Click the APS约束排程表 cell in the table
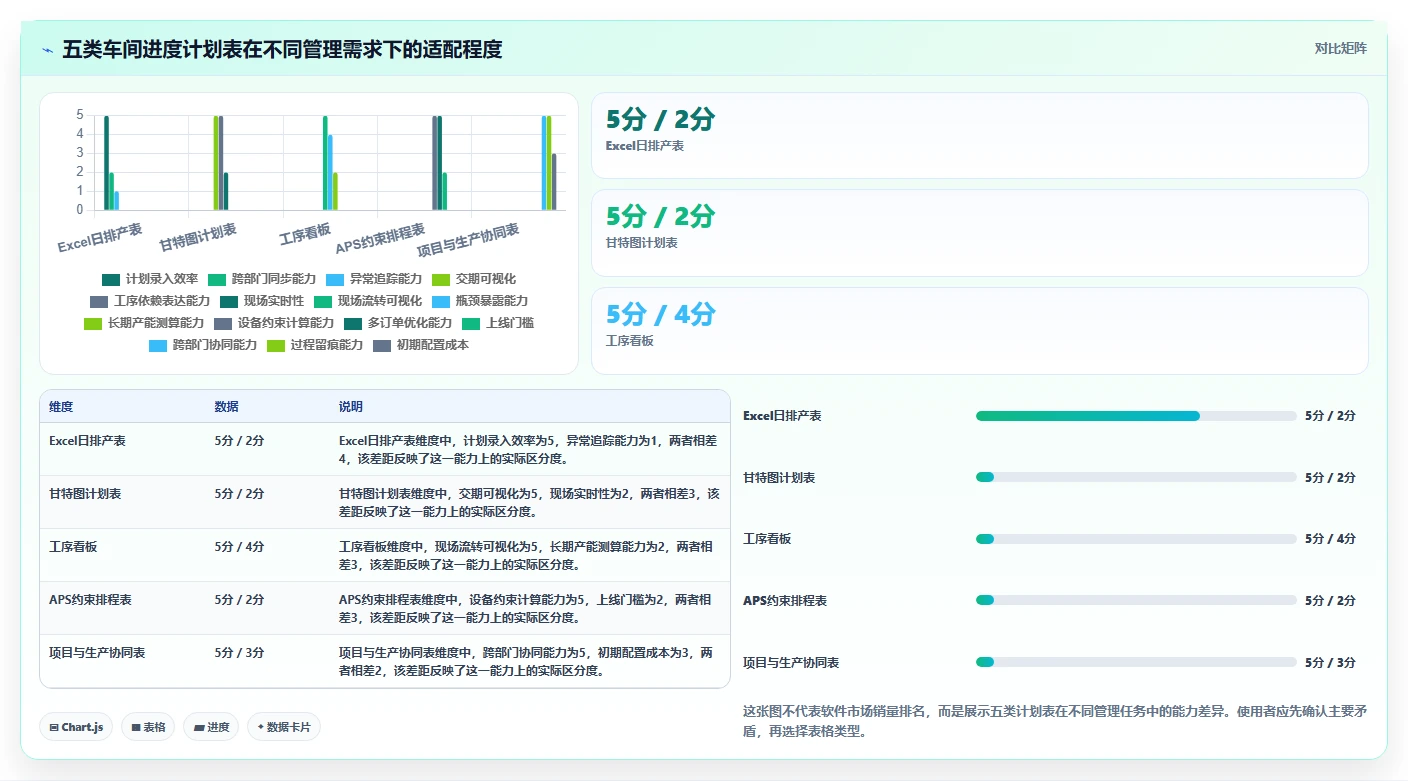The width and height of the screenshot is (1408, 781). (90, 600)
